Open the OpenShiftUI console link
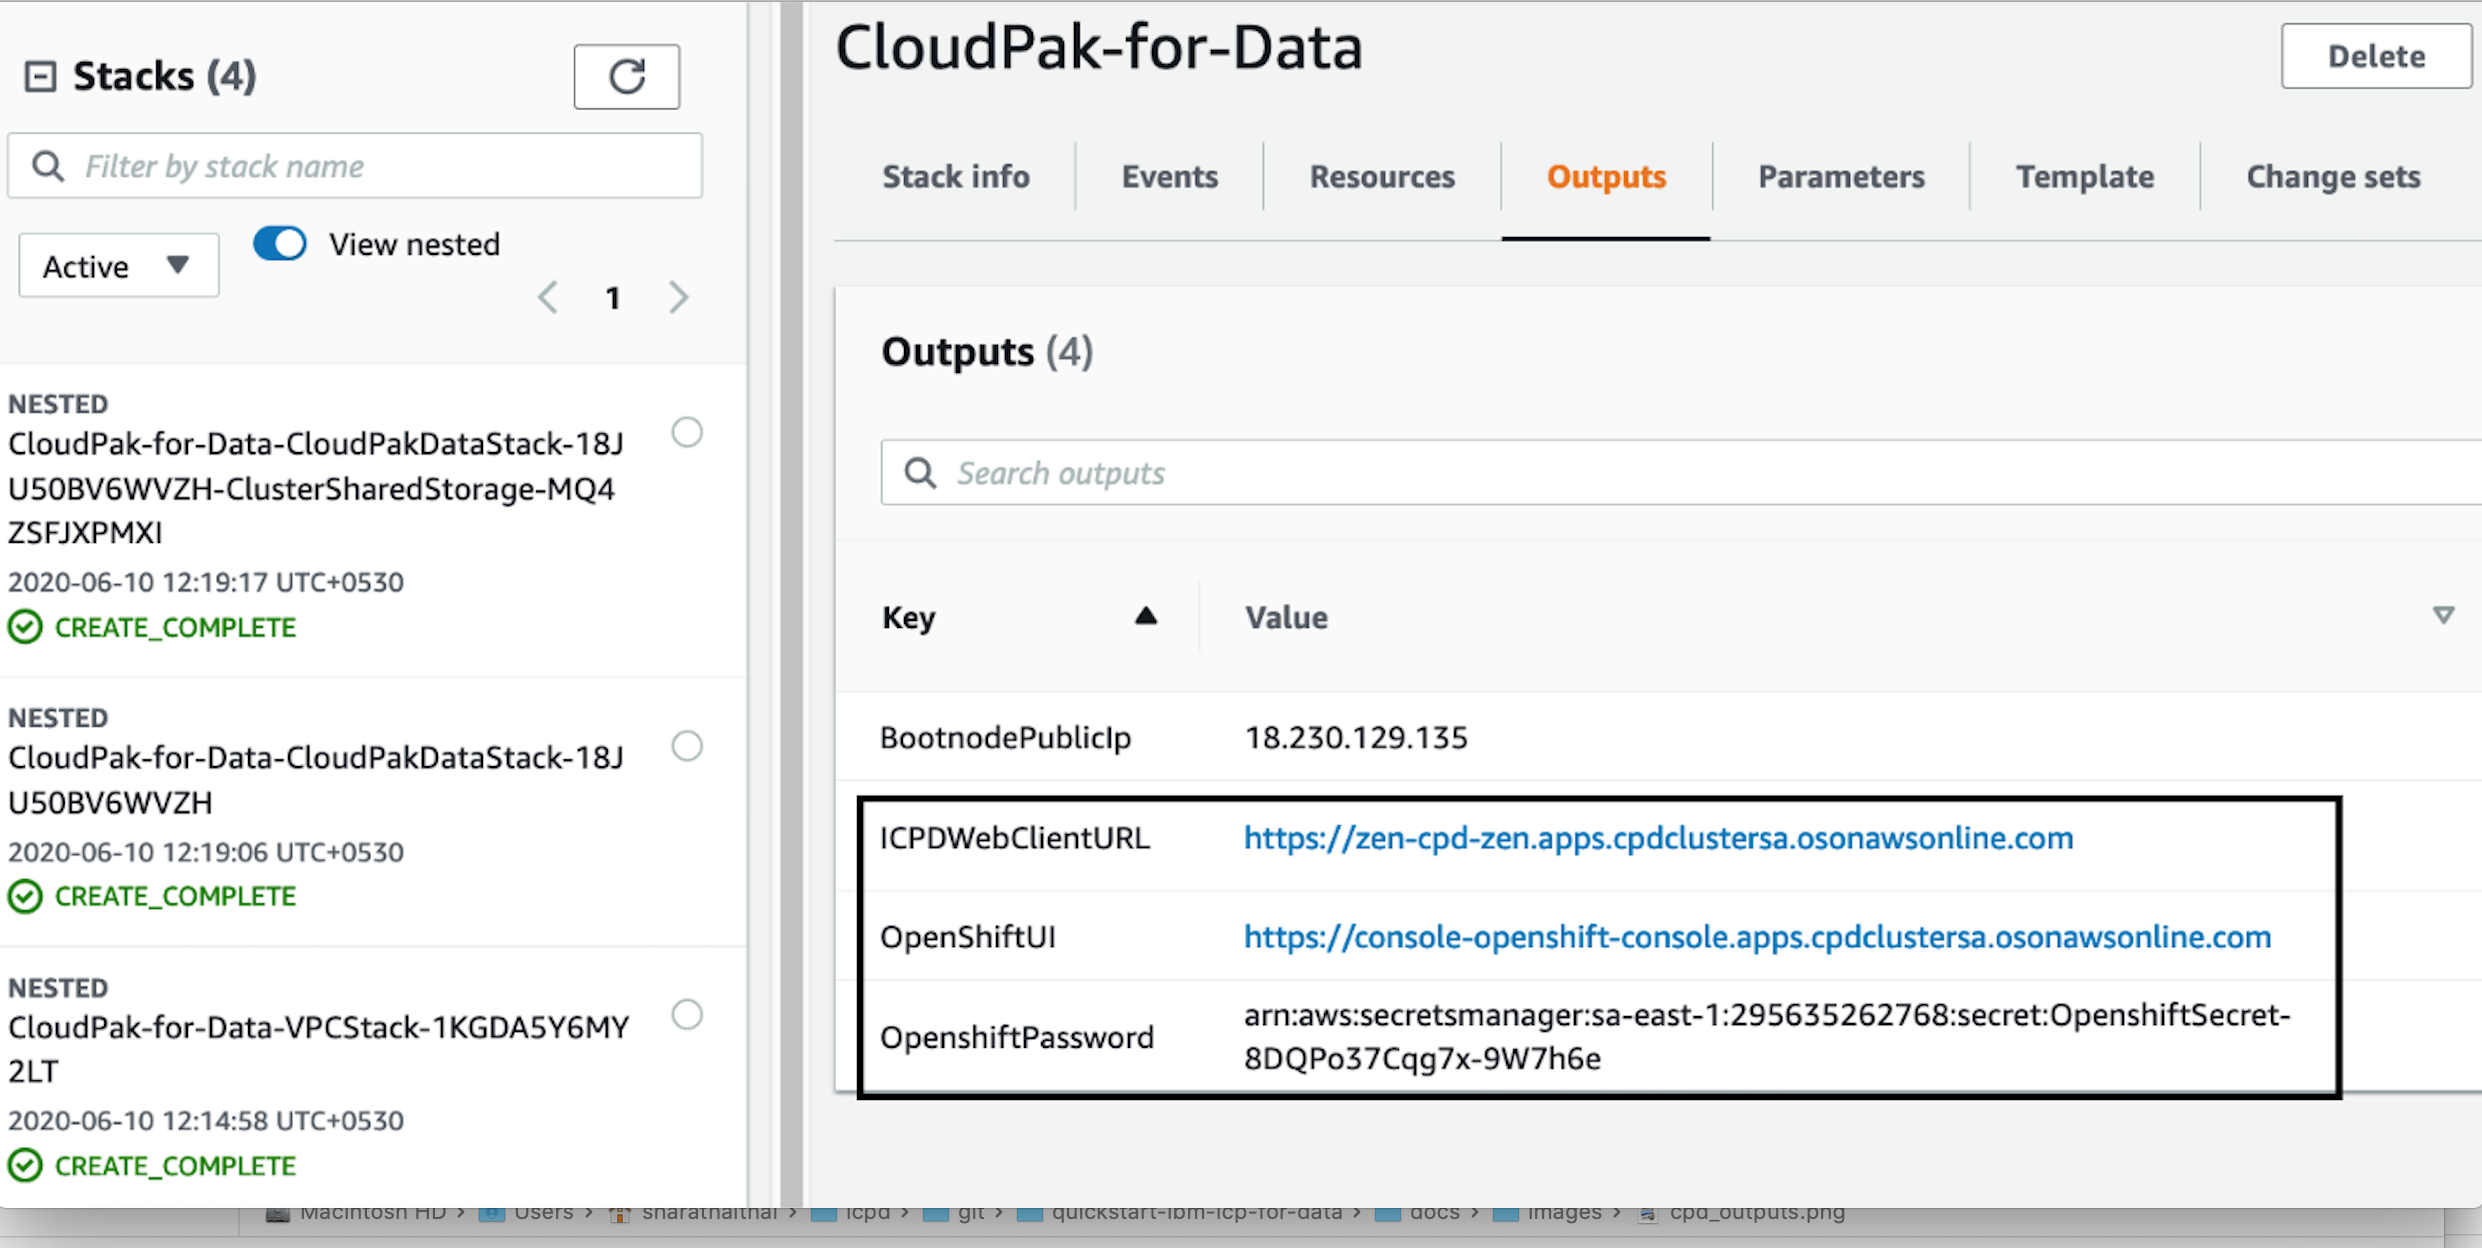 (1757, 937)
